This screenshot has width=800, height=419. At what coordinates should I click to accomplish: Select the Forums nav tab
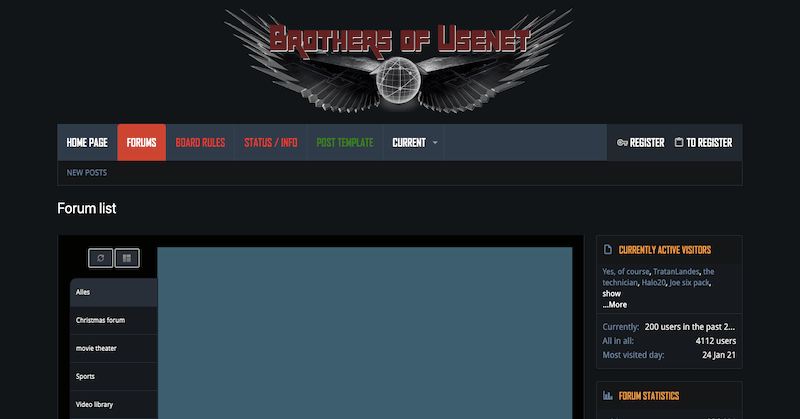tap(141, 142)
